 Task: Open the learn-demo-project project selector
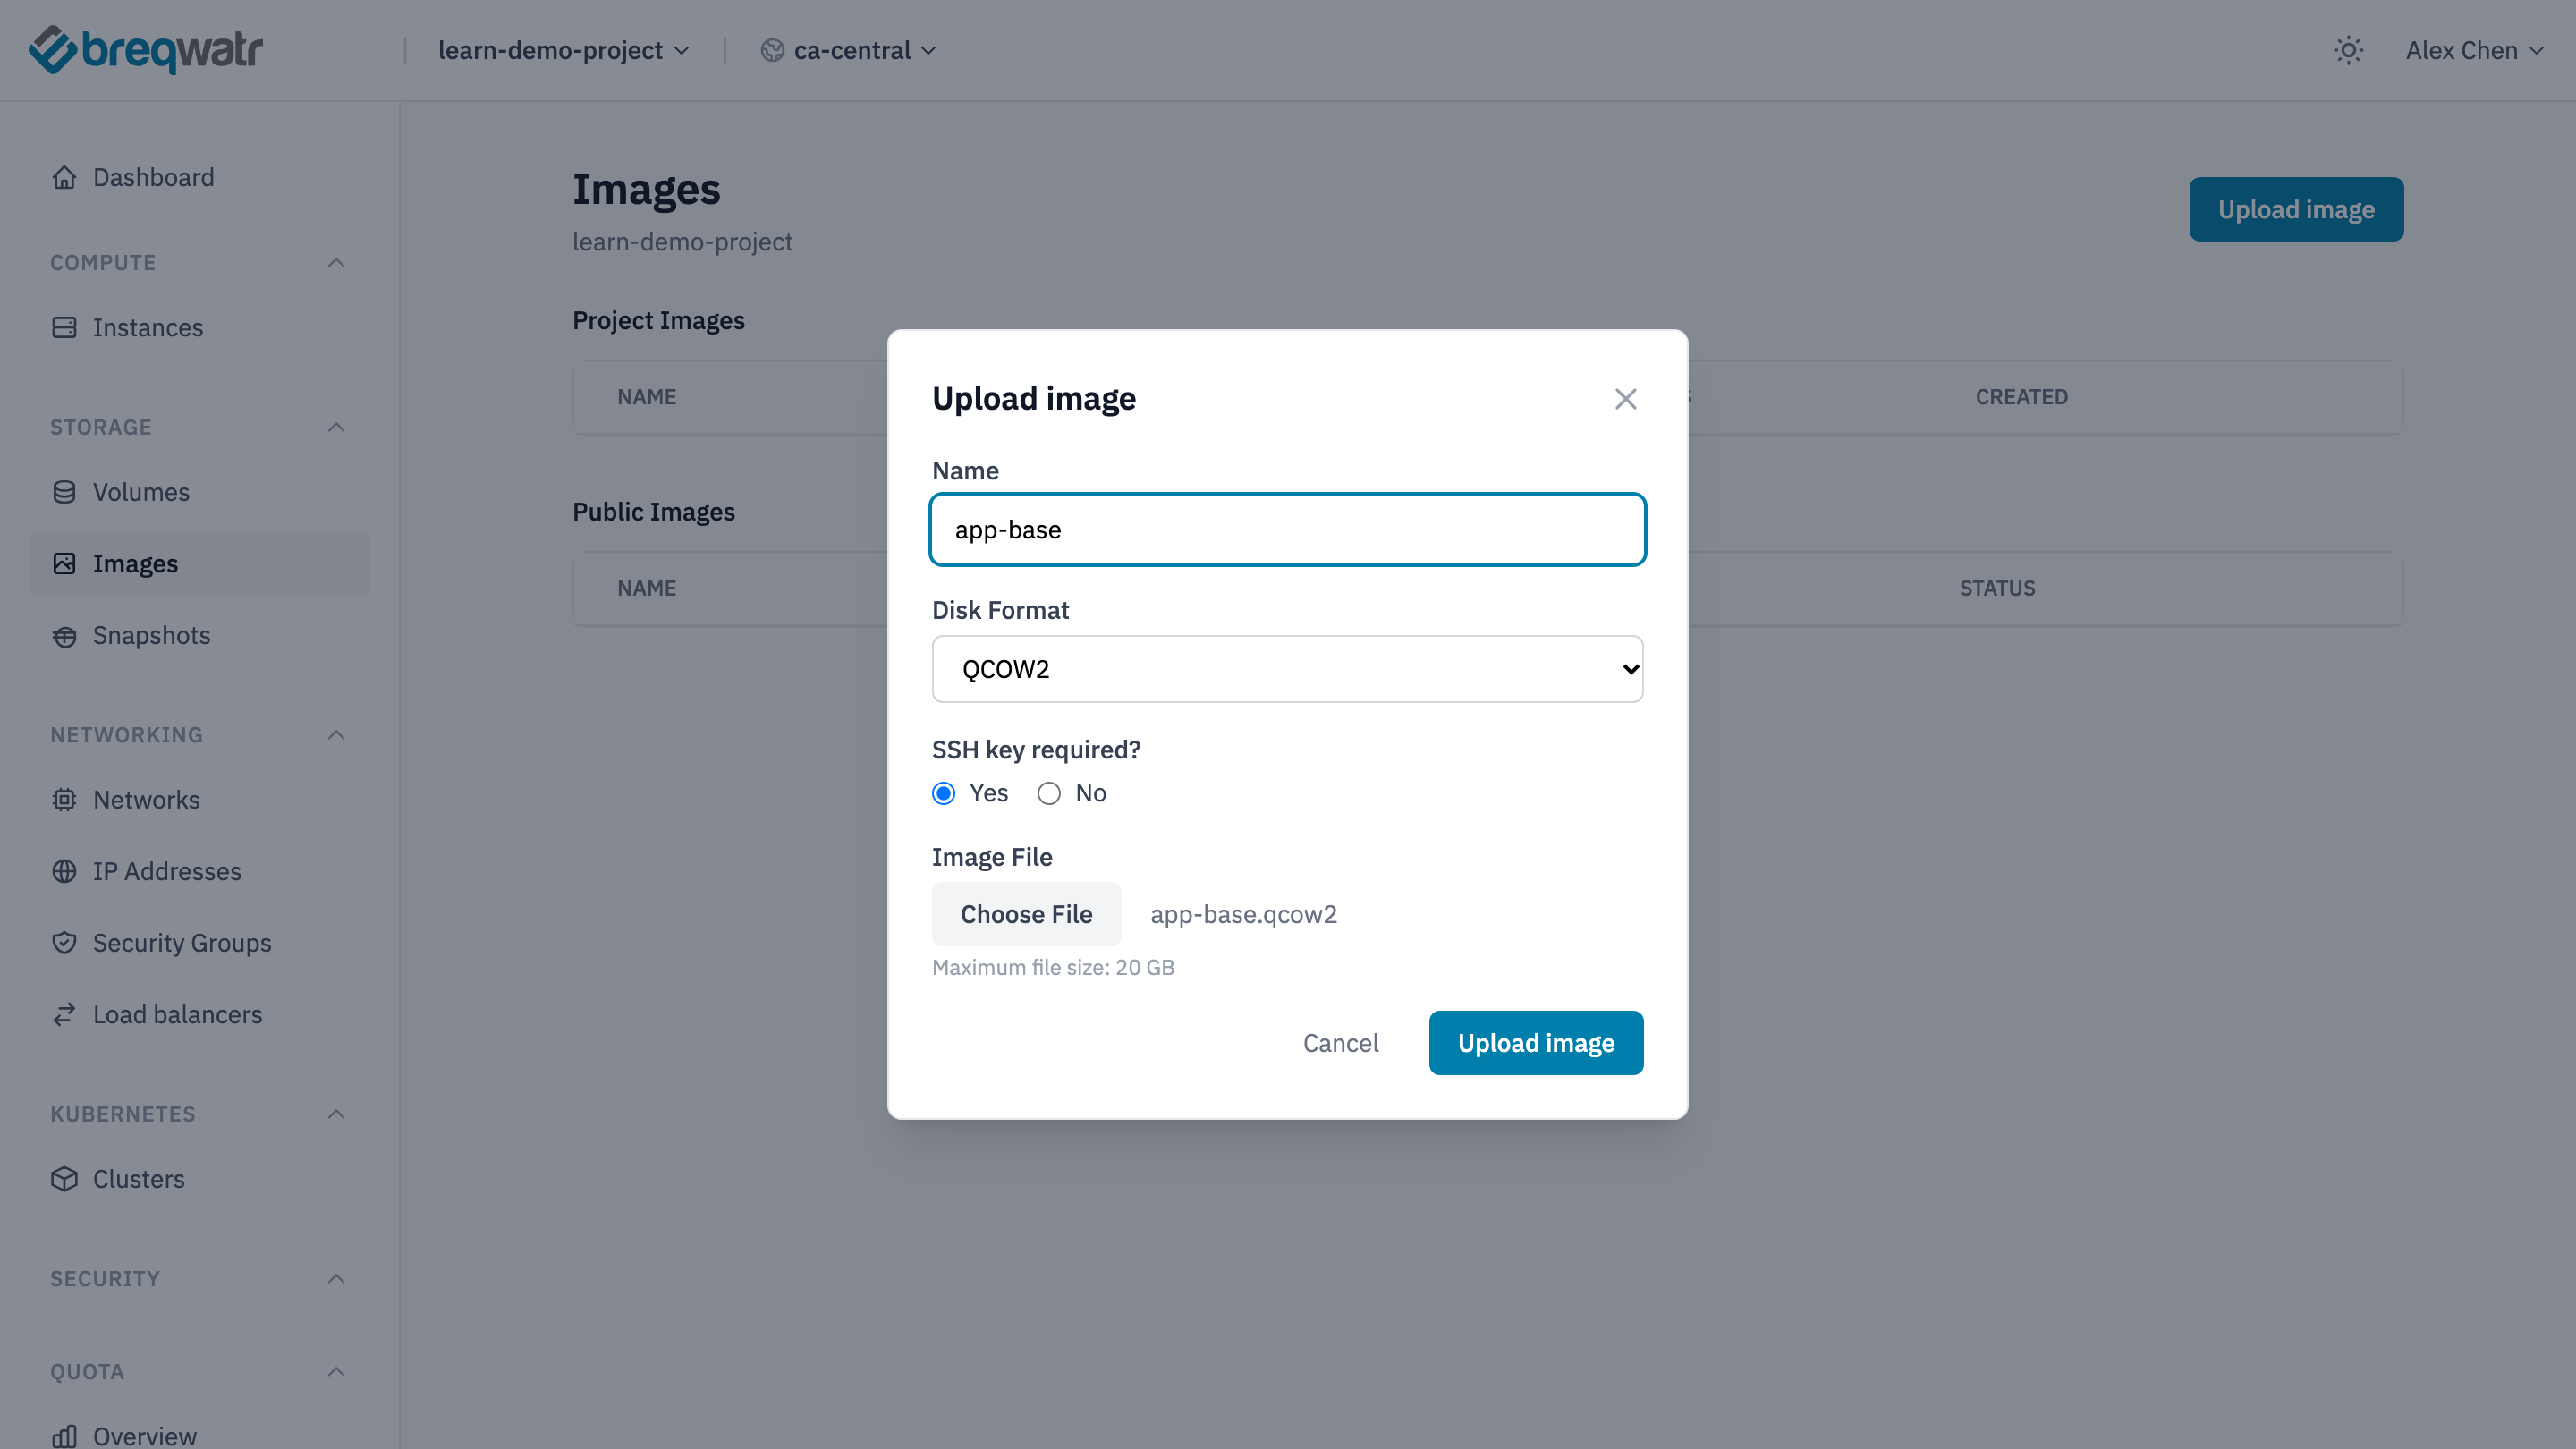coord(564,50)
